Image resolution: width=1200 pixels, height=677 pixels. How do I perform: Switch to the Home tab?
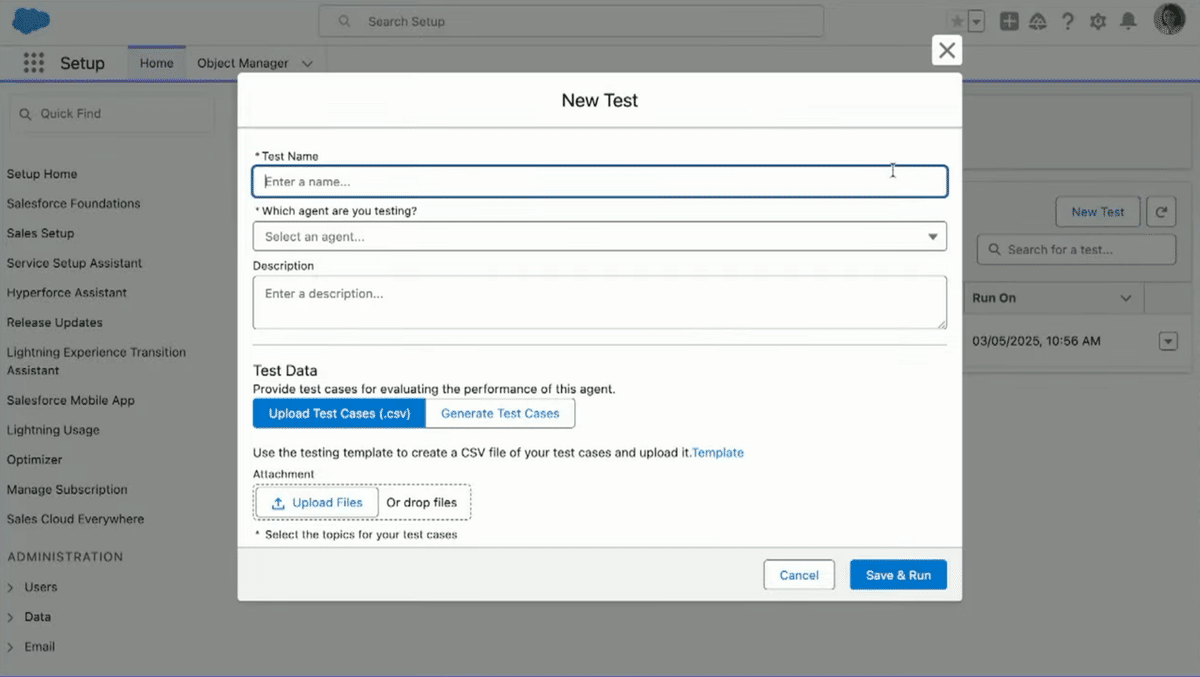[x=156, y=62]
